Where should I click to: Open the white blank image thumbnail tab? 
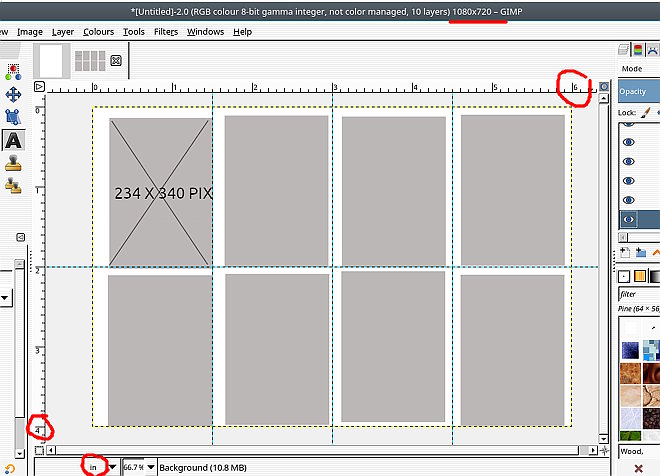point(51,61)
